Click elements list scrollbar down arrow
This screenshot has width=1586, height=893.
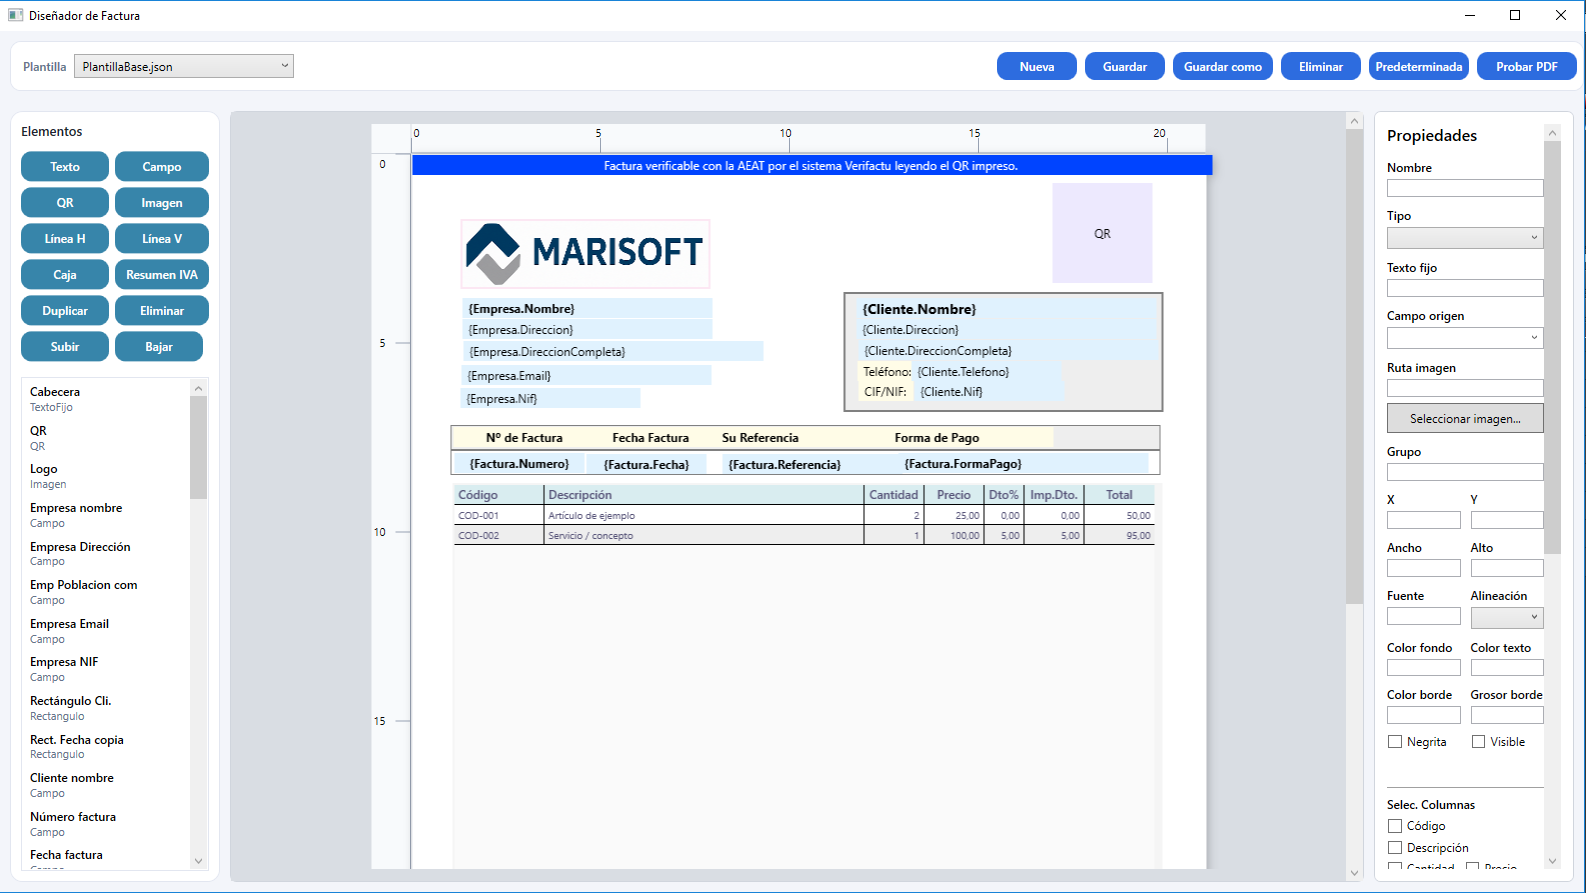coord(198,861)
